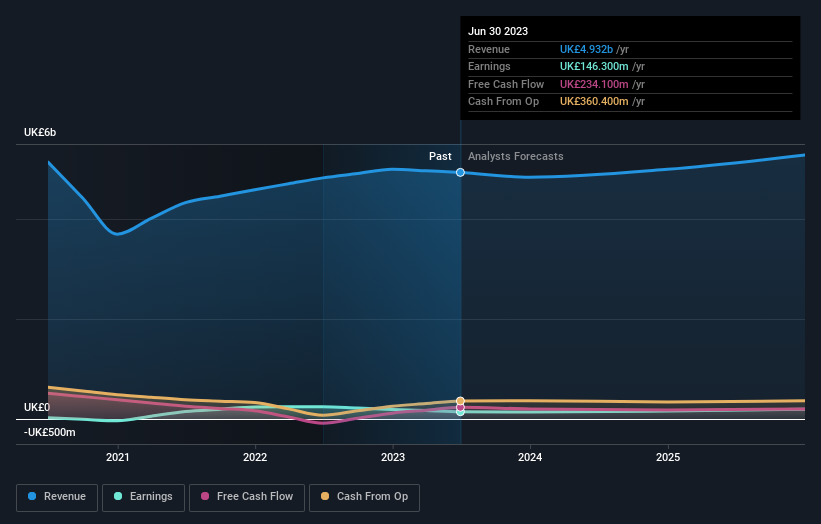Click the 2024 x-axis label
821x524 pixels.
pos(530,457)
